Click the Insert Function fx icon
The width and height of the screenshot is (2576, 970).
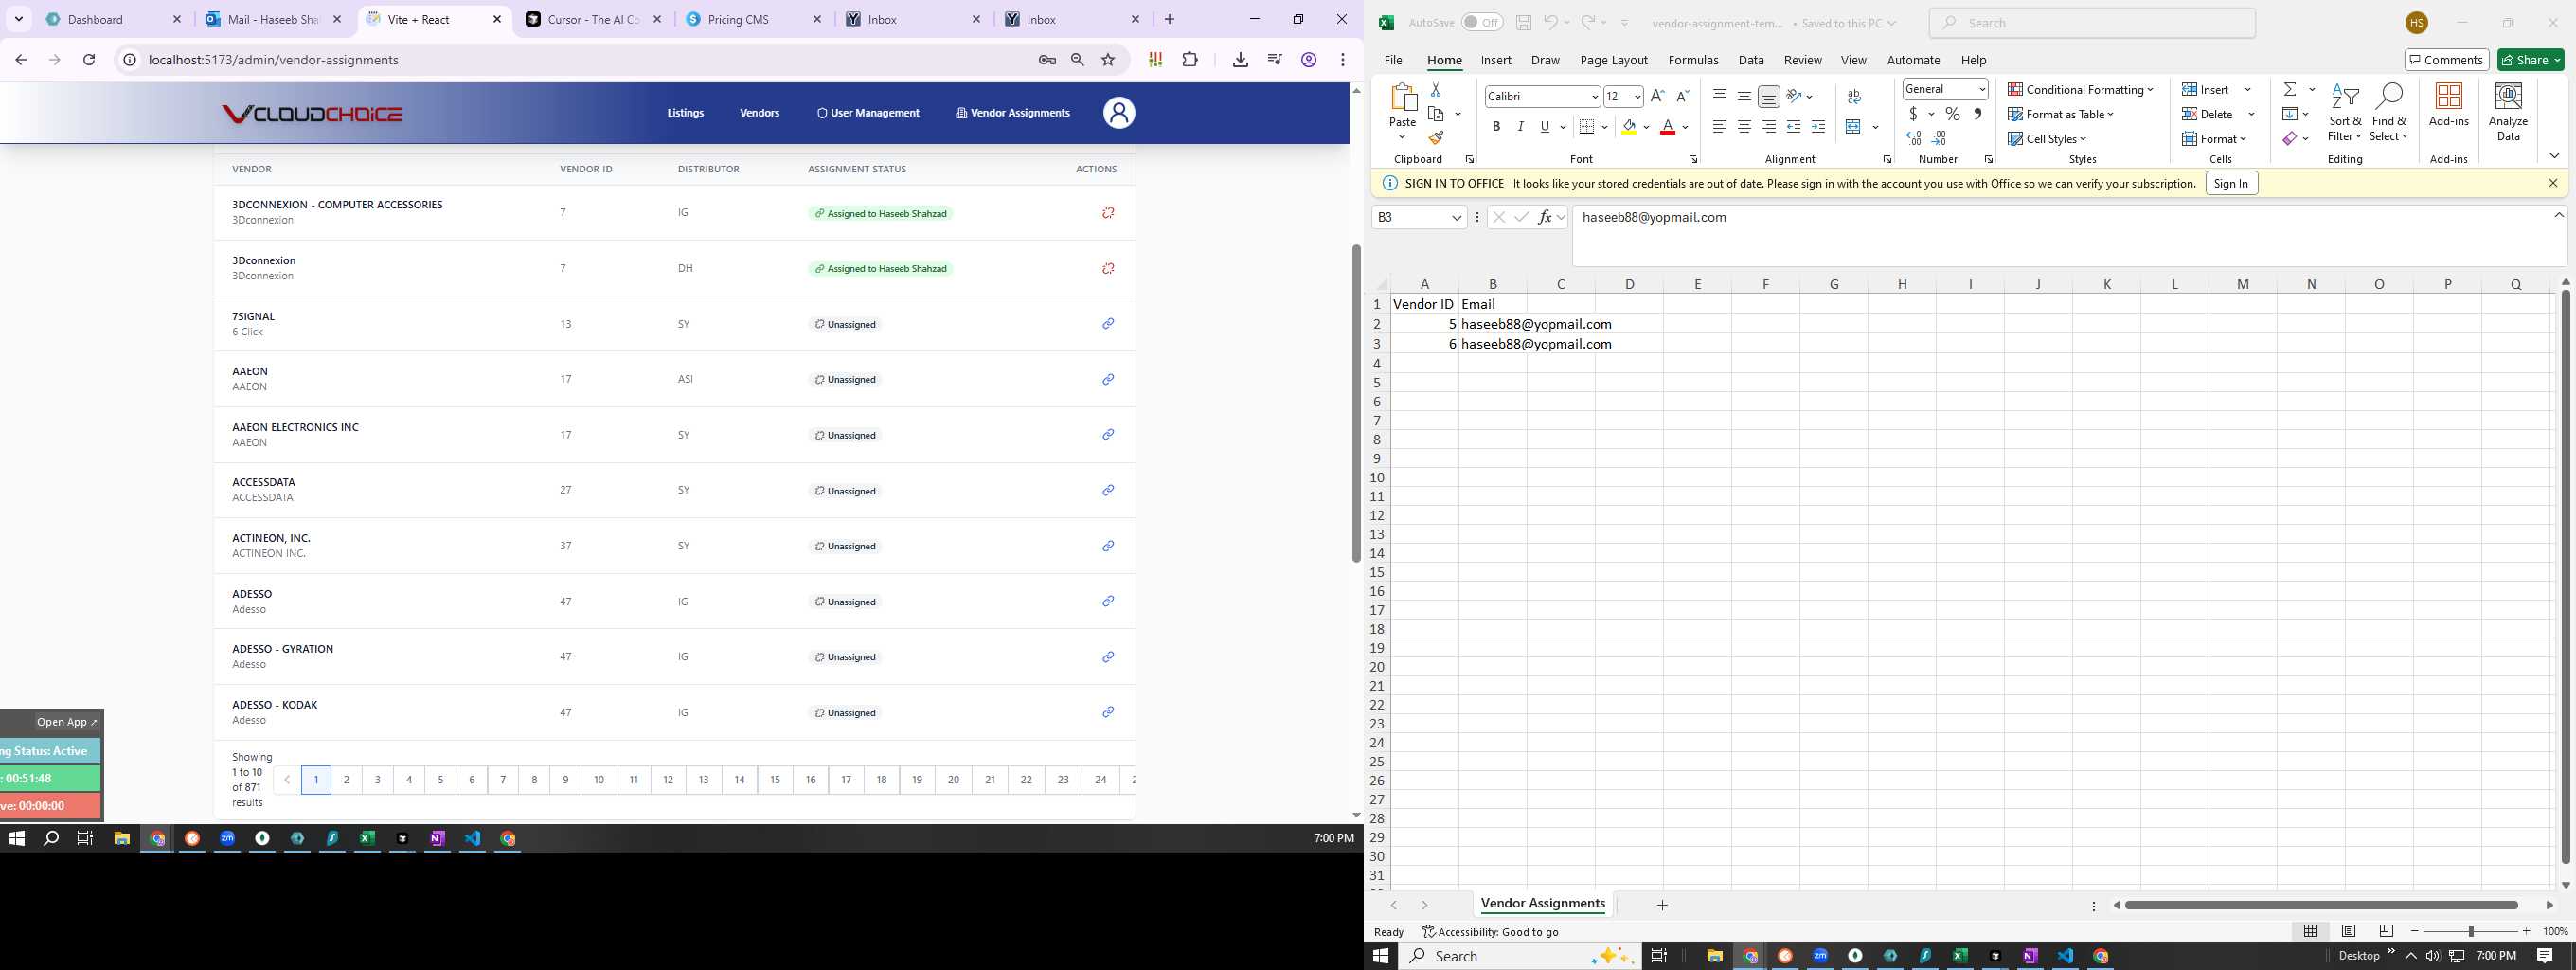1545,217
